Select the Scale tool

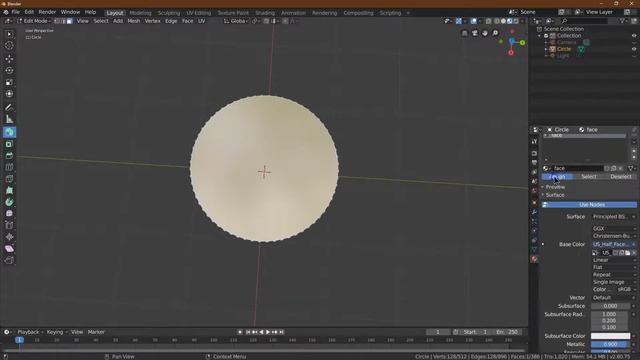(x=9, y=82)
